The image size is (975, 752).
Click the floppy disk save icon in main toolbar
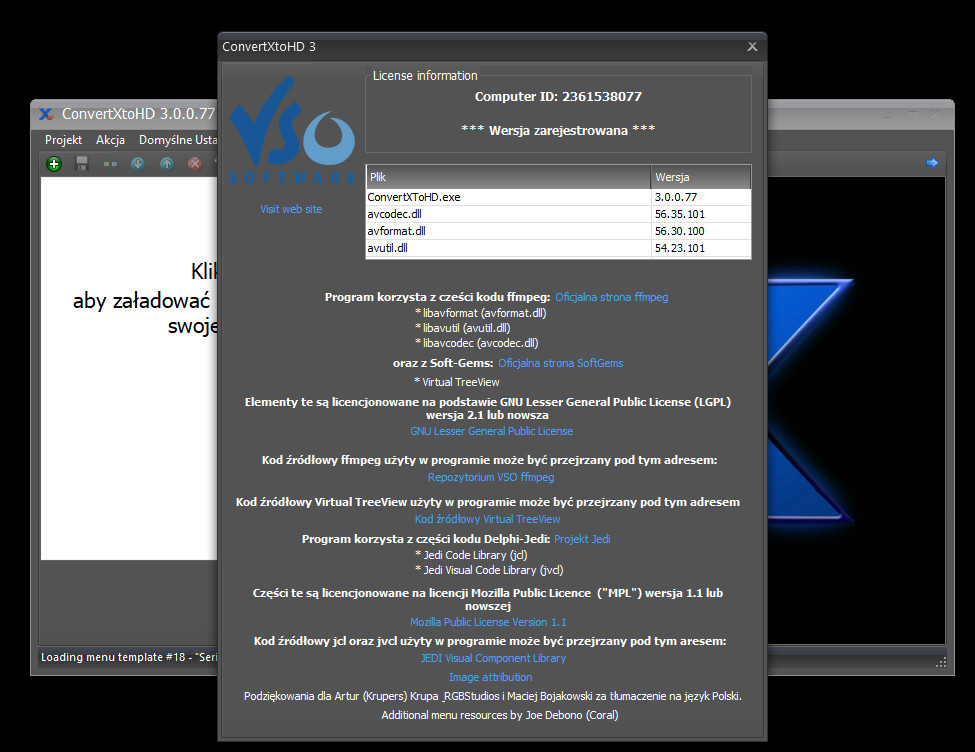[81, 164]
